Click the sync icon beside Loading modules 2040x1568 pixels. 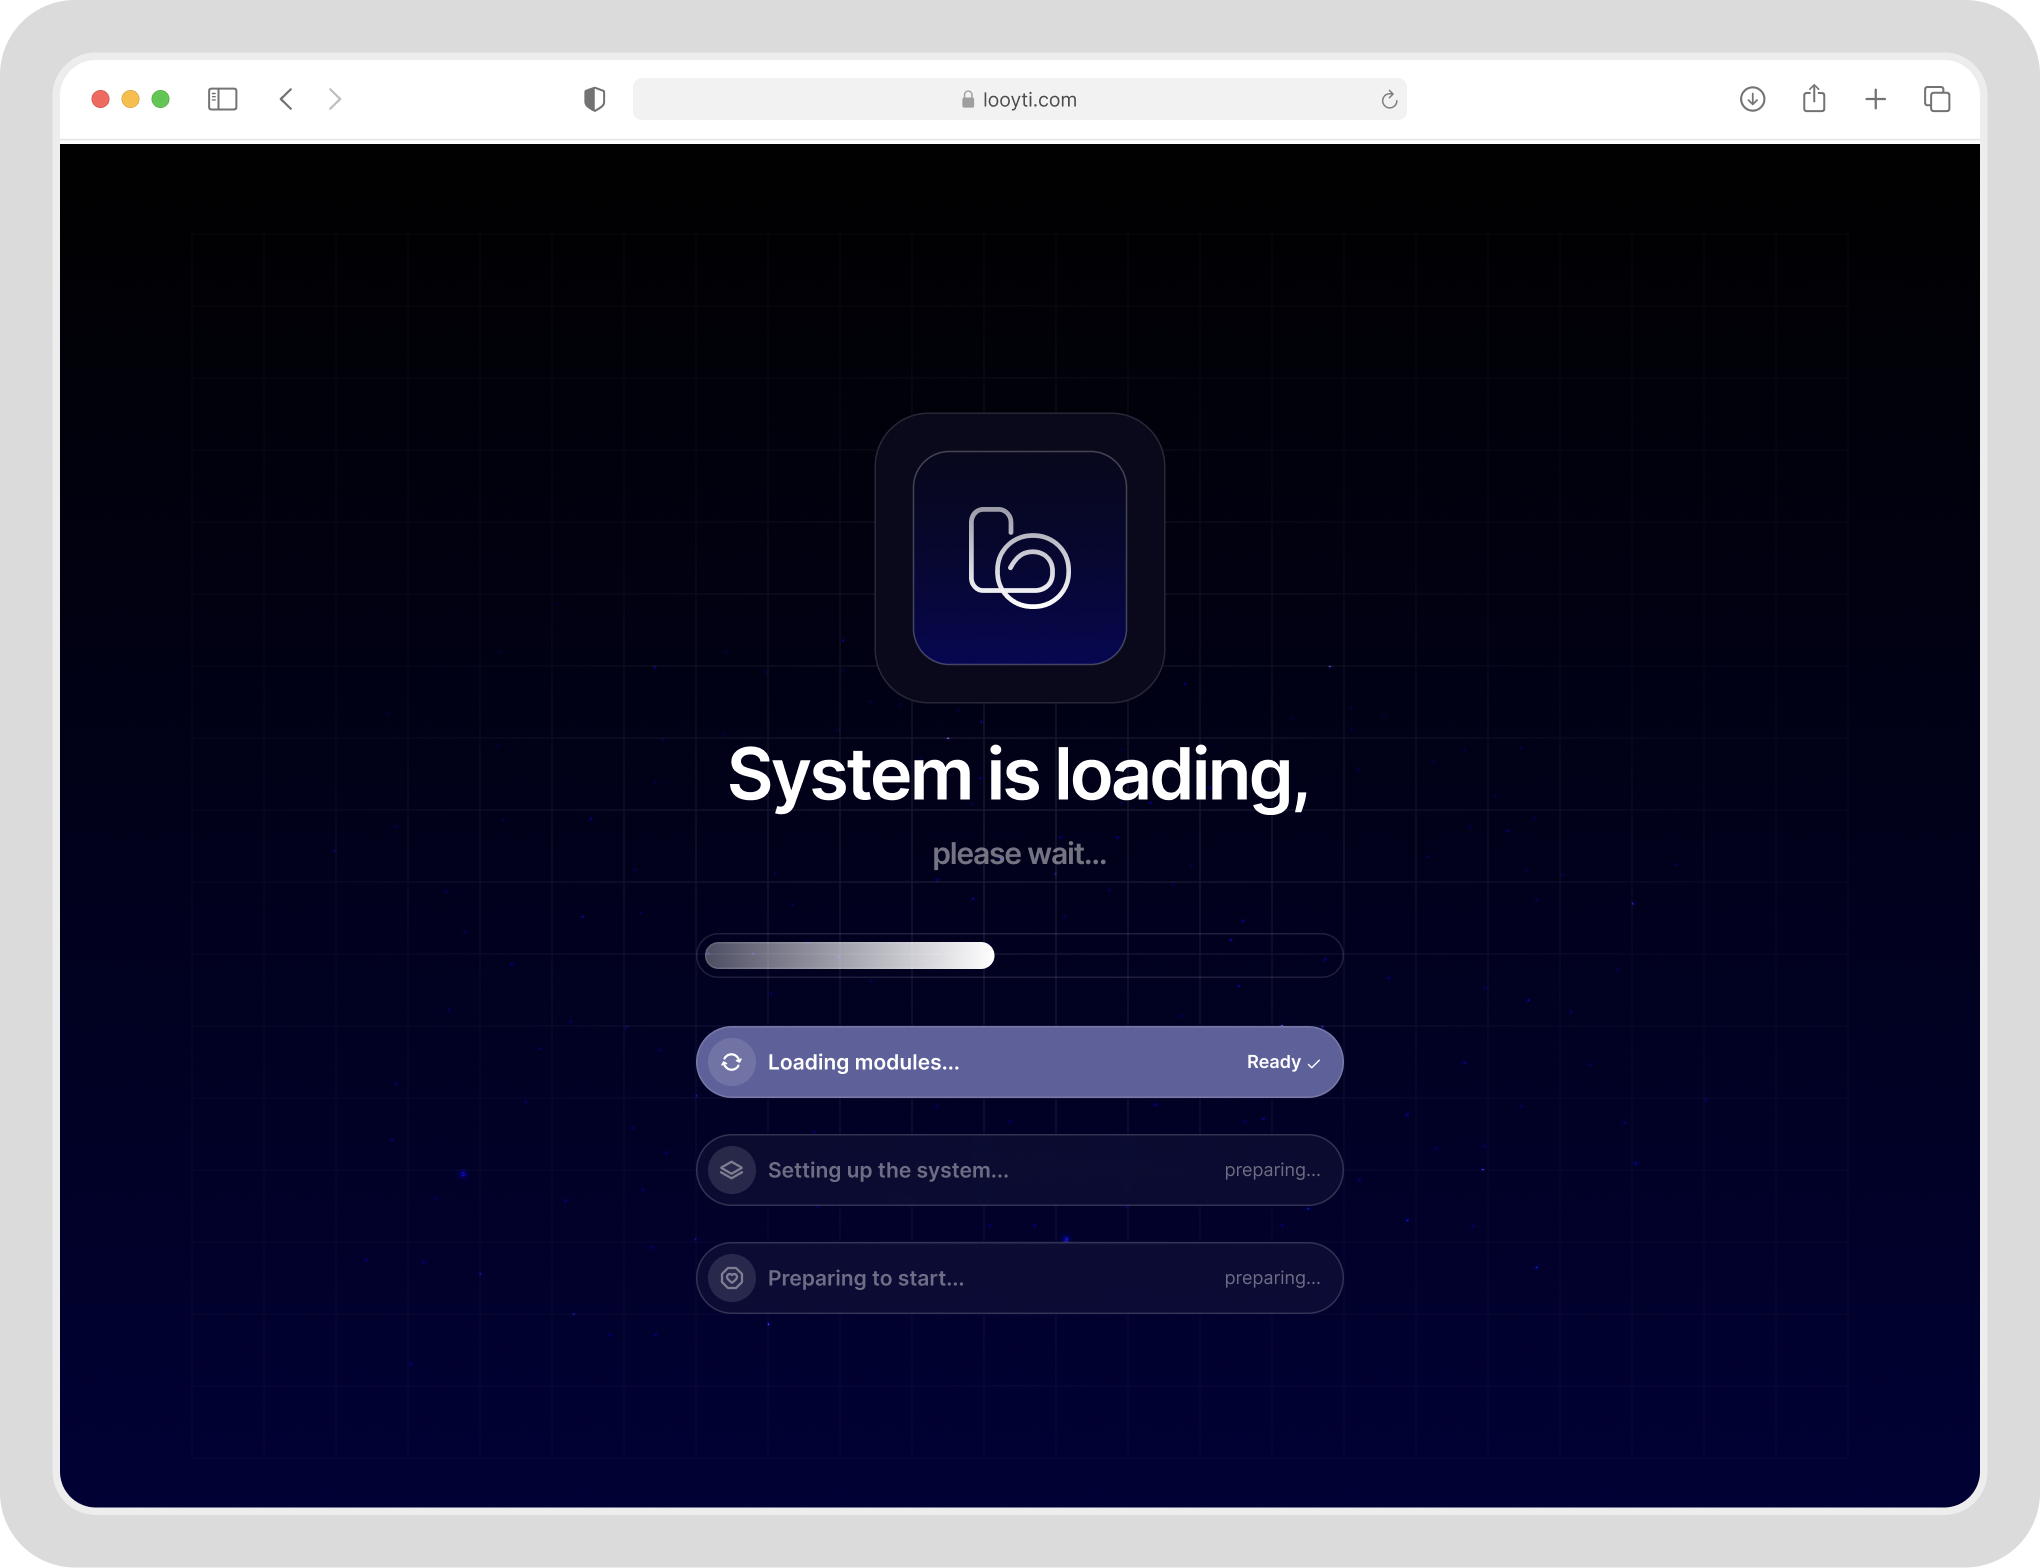(731, 1062)
